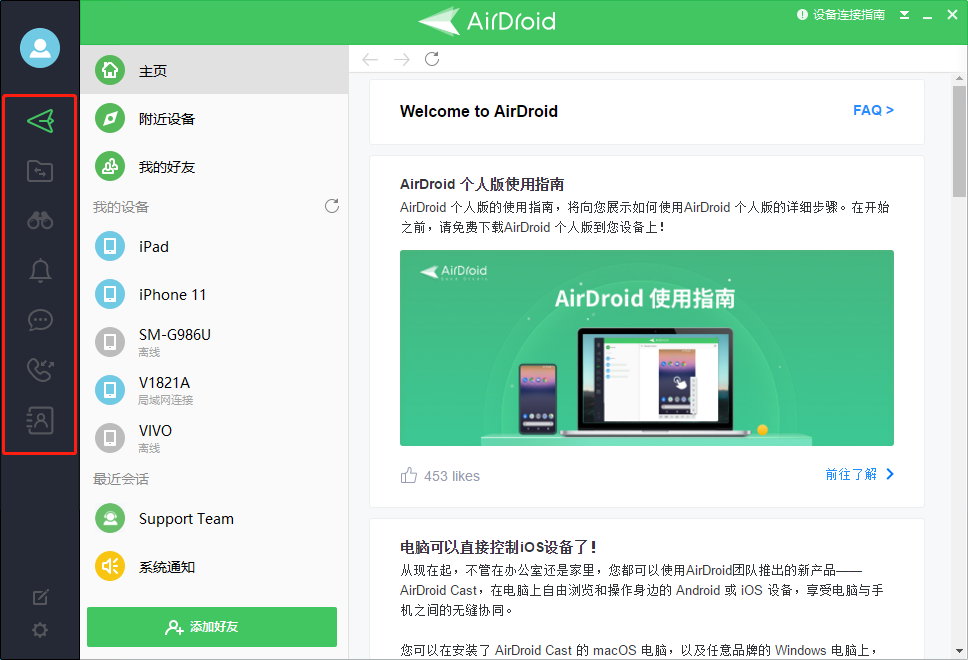Reload the page with refresh icon

pos(432,59)
